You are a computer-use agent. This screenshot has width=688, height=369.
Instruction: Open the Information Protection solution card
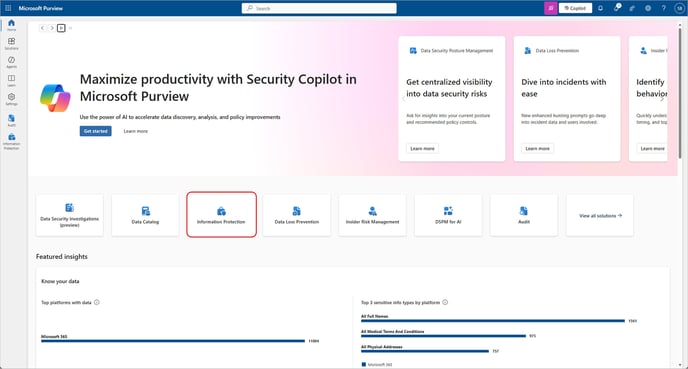[221, 215]
